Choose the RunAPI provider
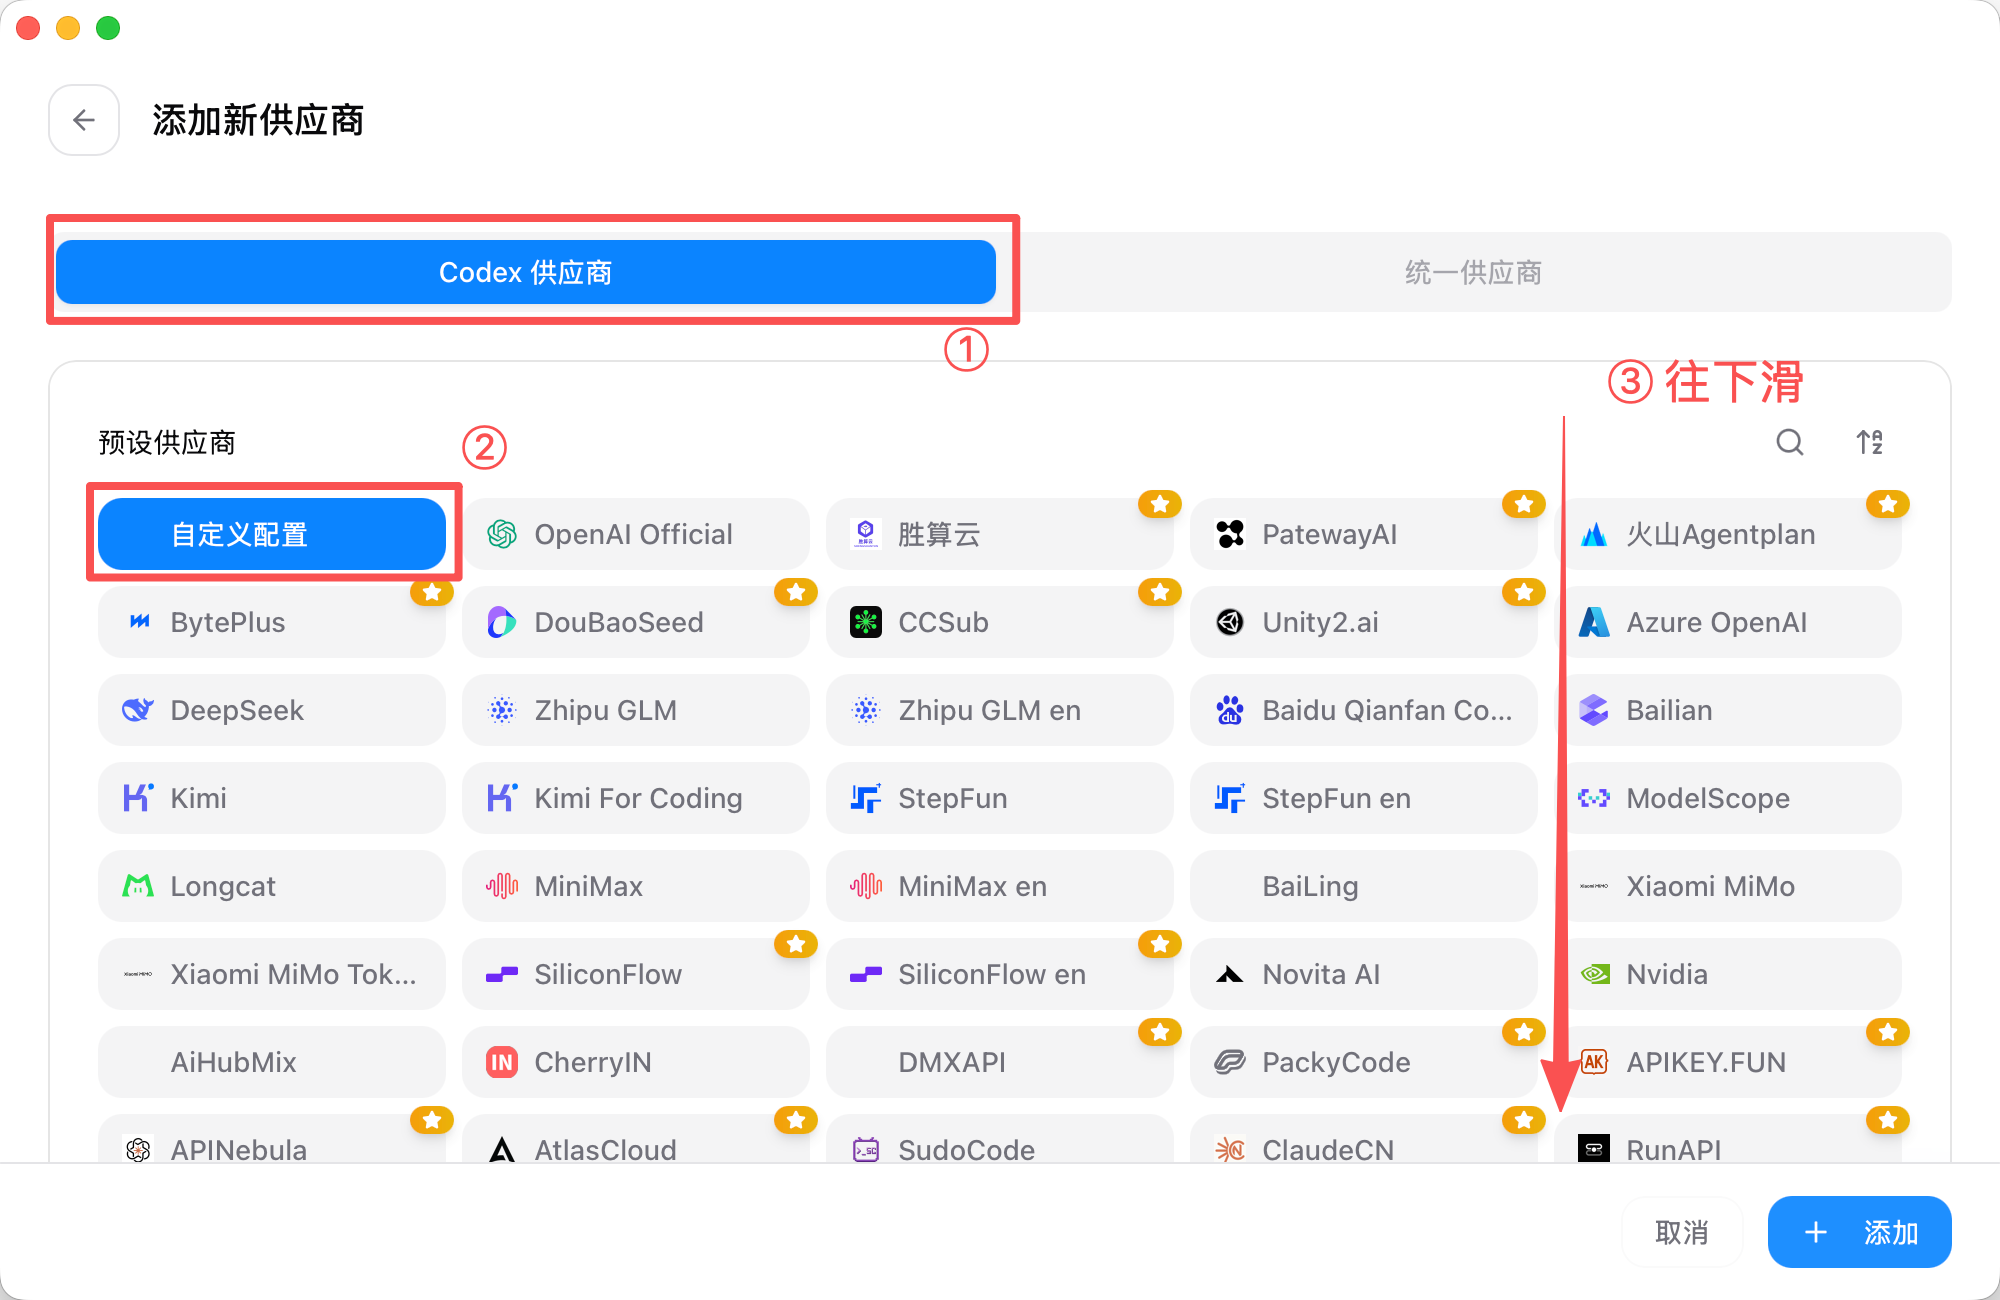Image resolution: width=2000 pixels, height=1300 pixels. pos(1728,1140)
